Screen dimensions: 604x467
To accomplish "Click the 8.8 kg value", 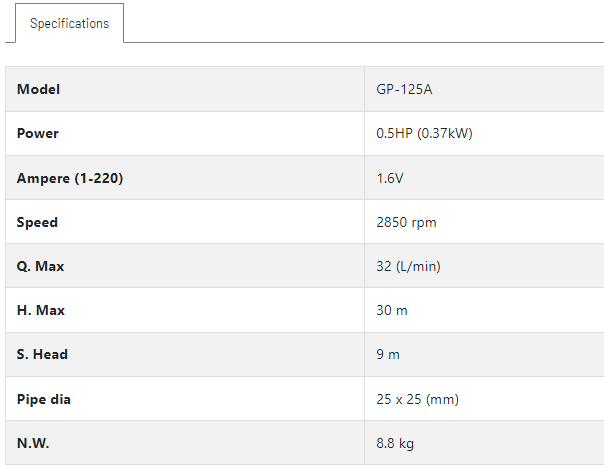I will pyautogui.click(x=395, y=443).
